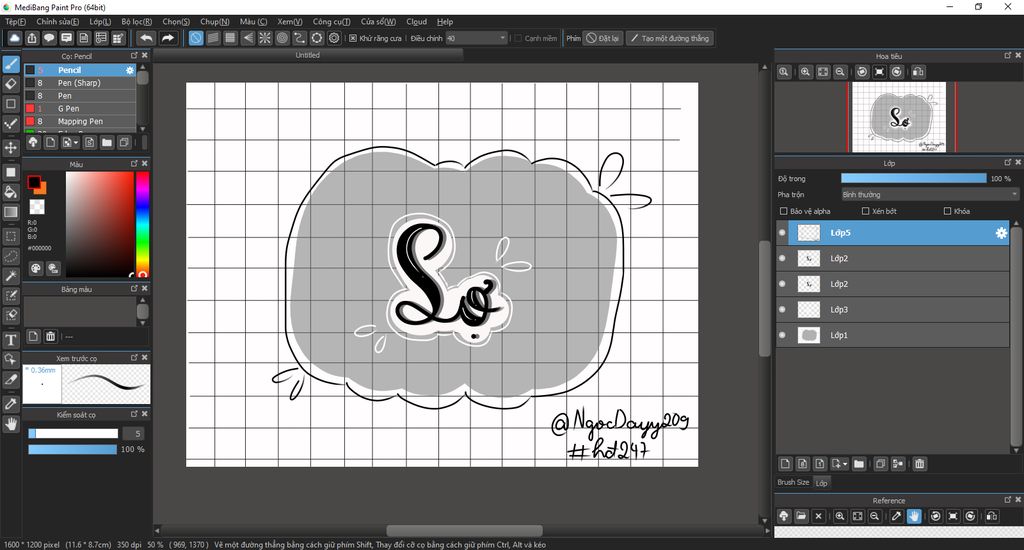The image size is (1024, 550).
Task: Select the Text tool
Action: click(x=10, y=340)
